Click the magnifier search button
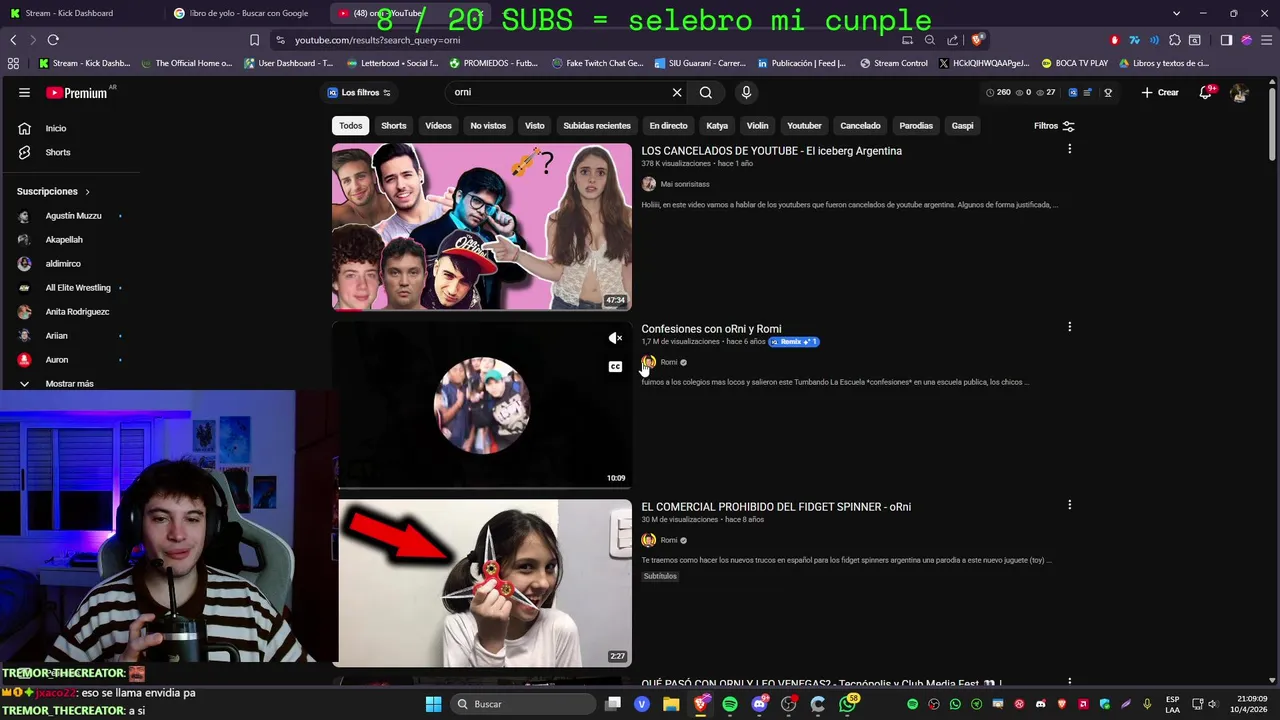1280x720 pixels. tap(706, 92)
